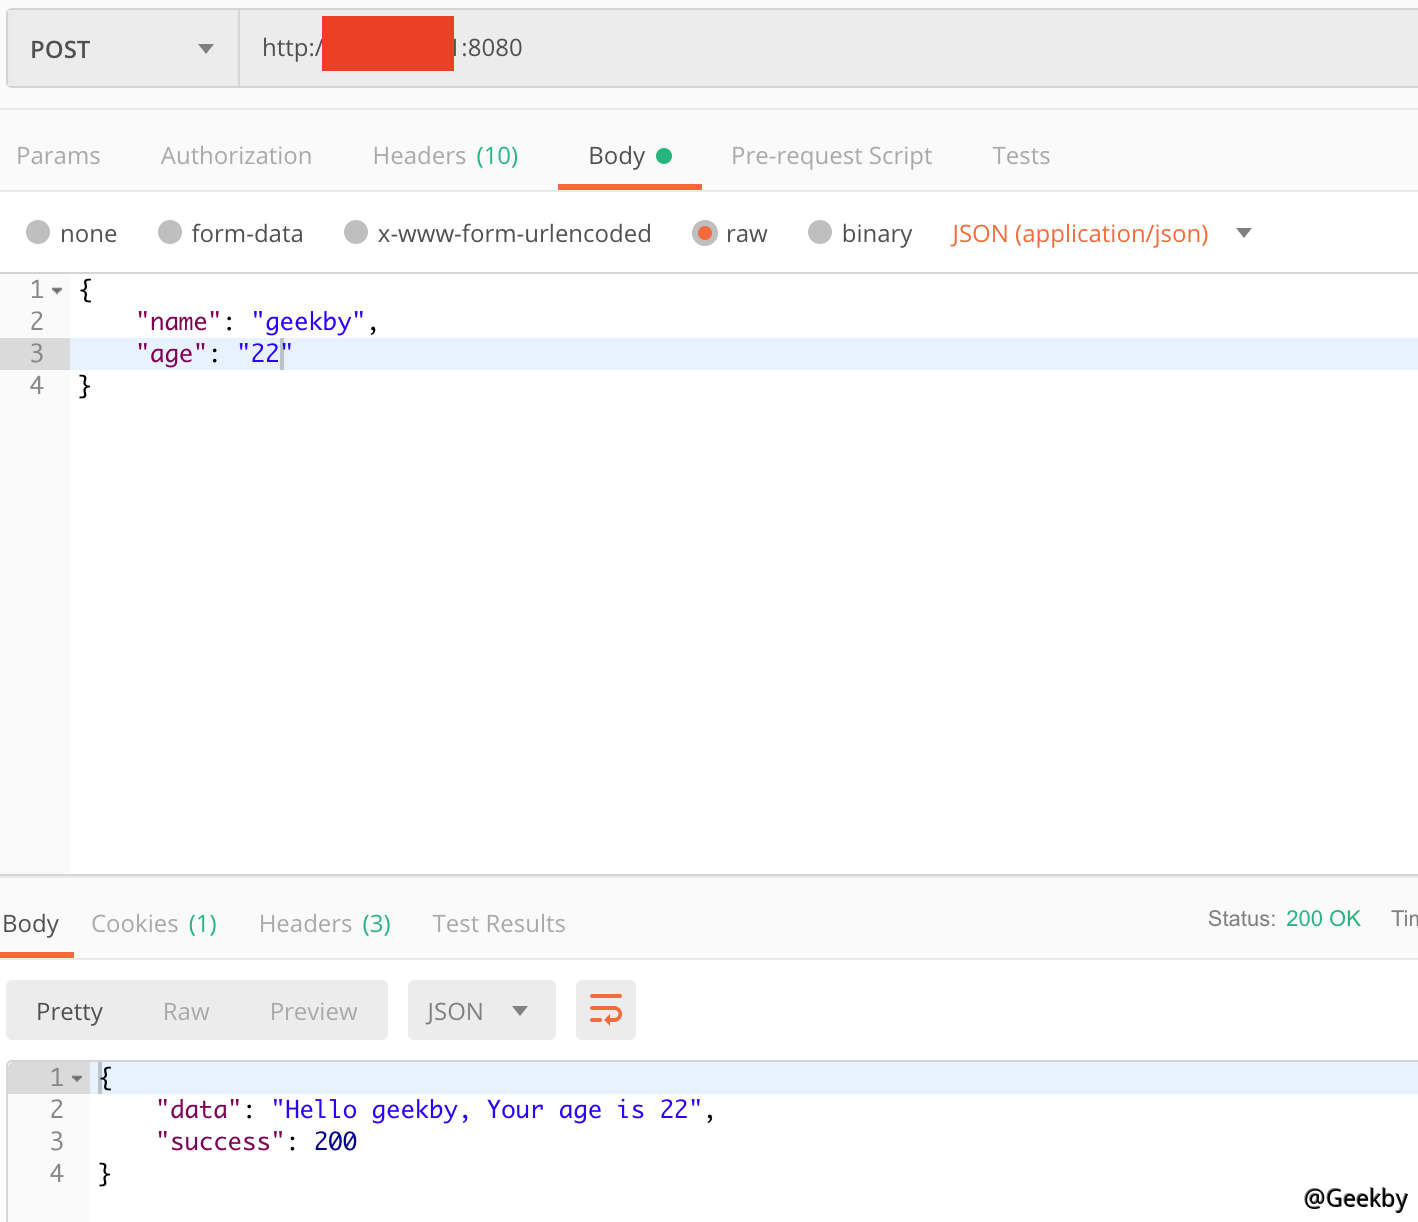This screenshot has width=1418, height=1222.
Task: Select the form-data body type
Action: (x=169, y=233)
